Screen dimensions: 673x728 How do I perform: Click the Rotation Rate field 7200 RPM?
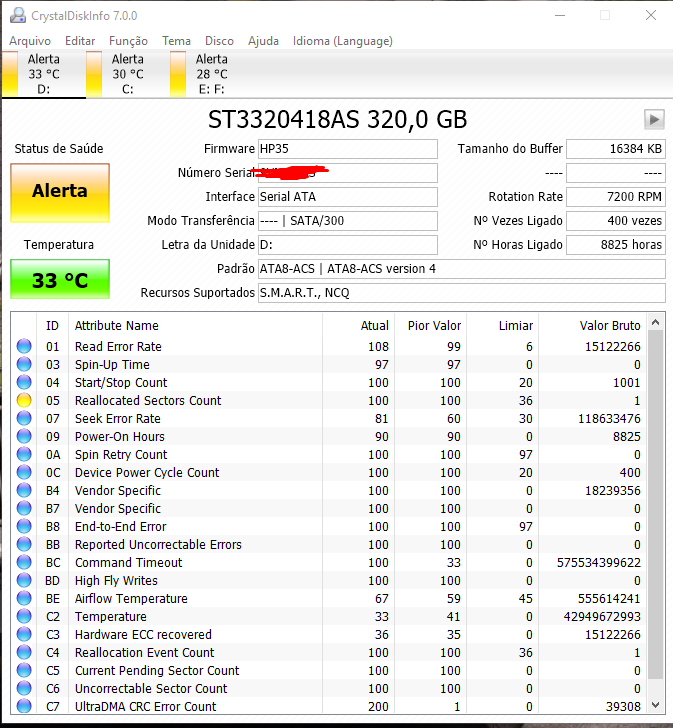pos(616,197)
